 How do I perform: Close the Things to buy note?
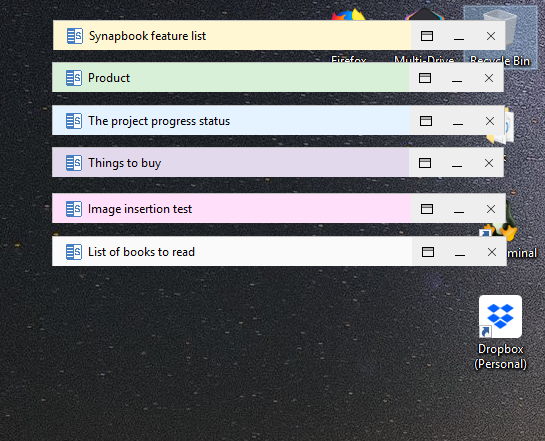(x=489, y=163)
